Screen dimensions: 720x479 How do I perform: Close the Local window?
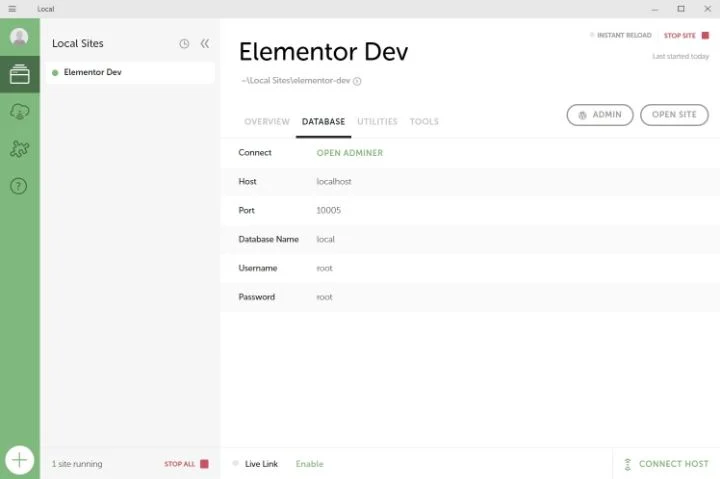coord(708,9)
